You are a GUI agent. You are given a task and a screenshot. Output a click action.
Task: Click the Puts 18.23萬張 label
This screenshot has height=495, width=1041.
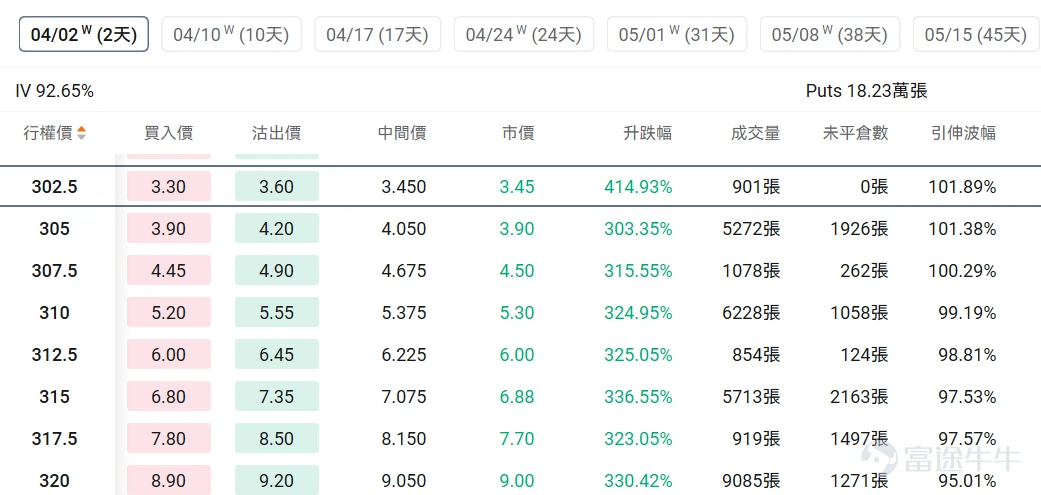coord(866,92)
